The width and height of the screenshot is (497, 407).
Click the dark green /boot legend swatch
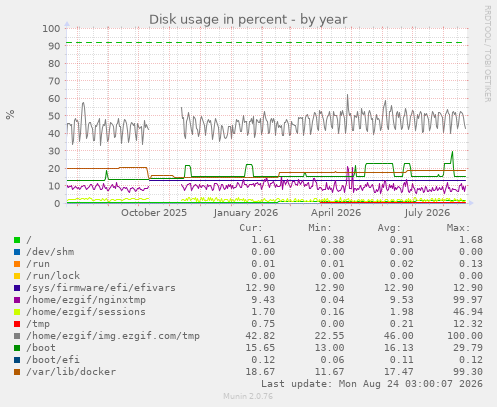(17, 348)
